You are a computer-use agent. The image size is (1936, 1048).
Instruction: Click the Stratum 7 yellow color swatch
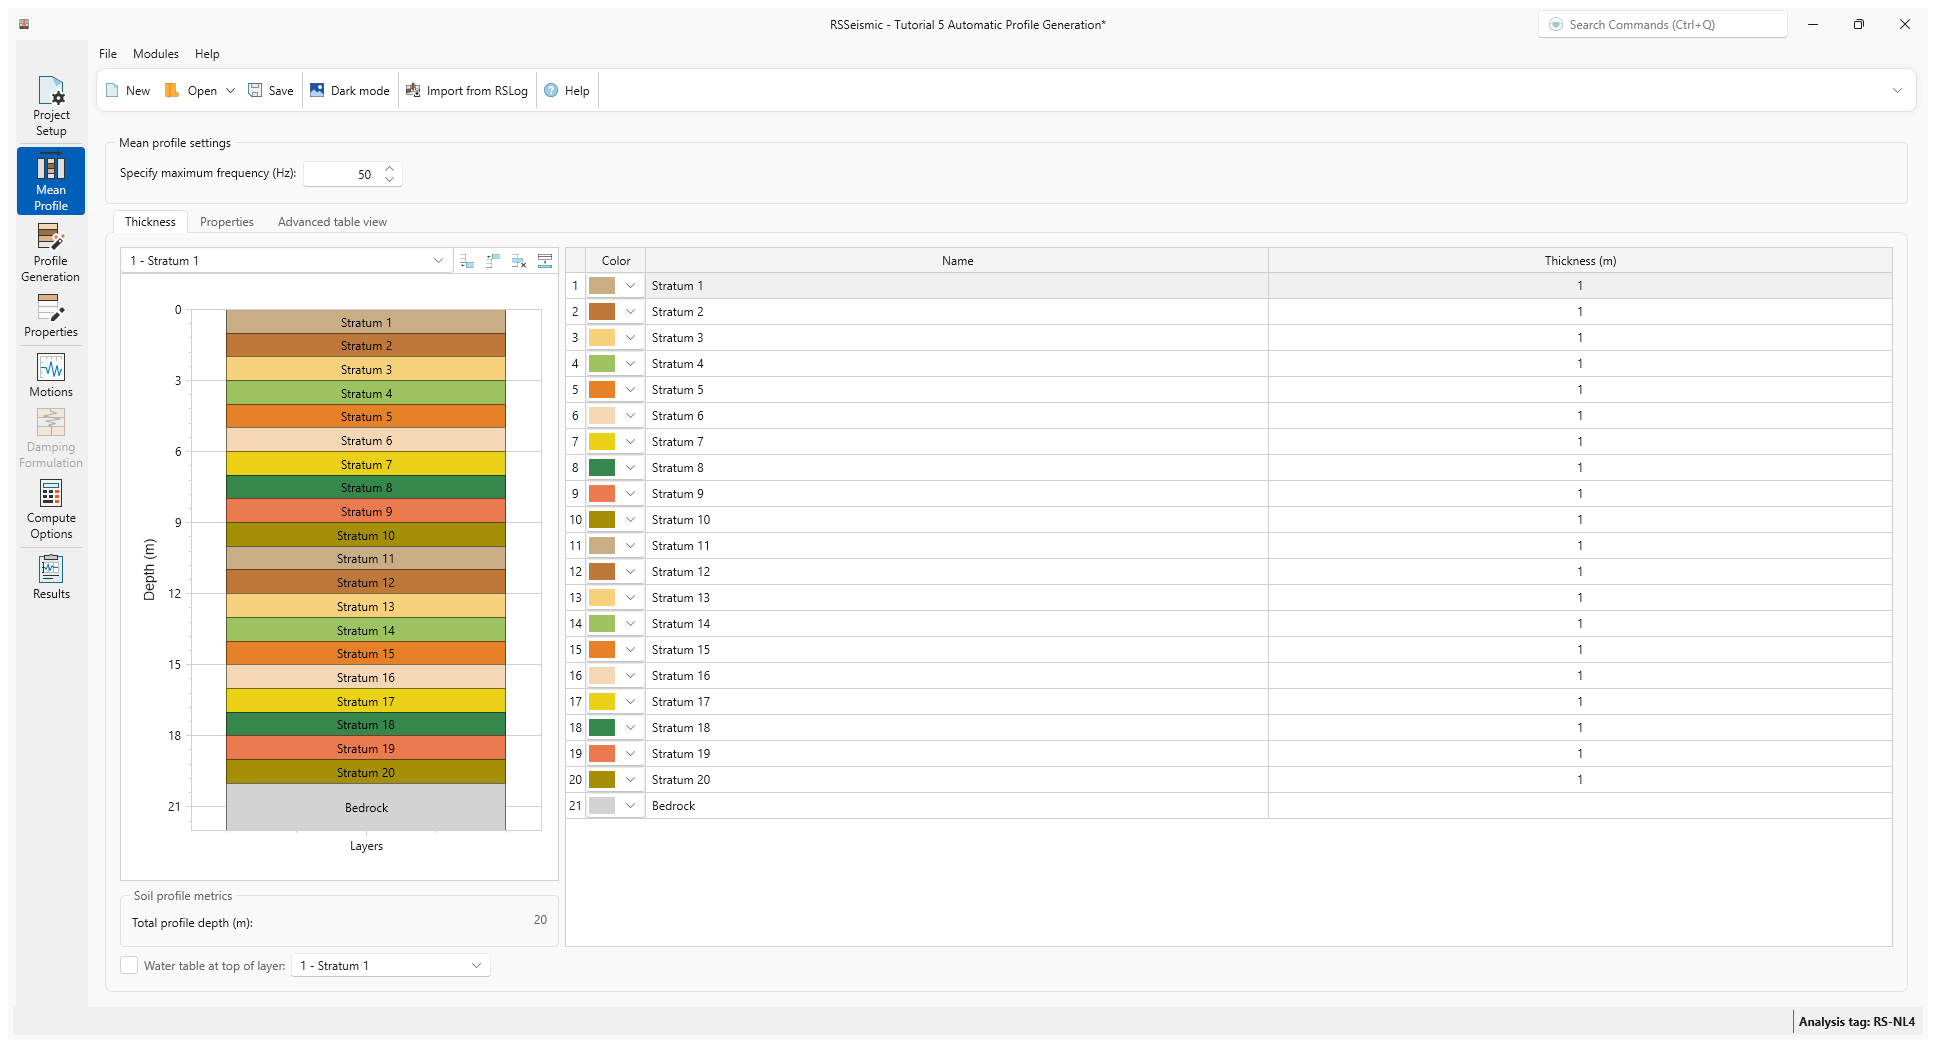click(x=602, y=442)
